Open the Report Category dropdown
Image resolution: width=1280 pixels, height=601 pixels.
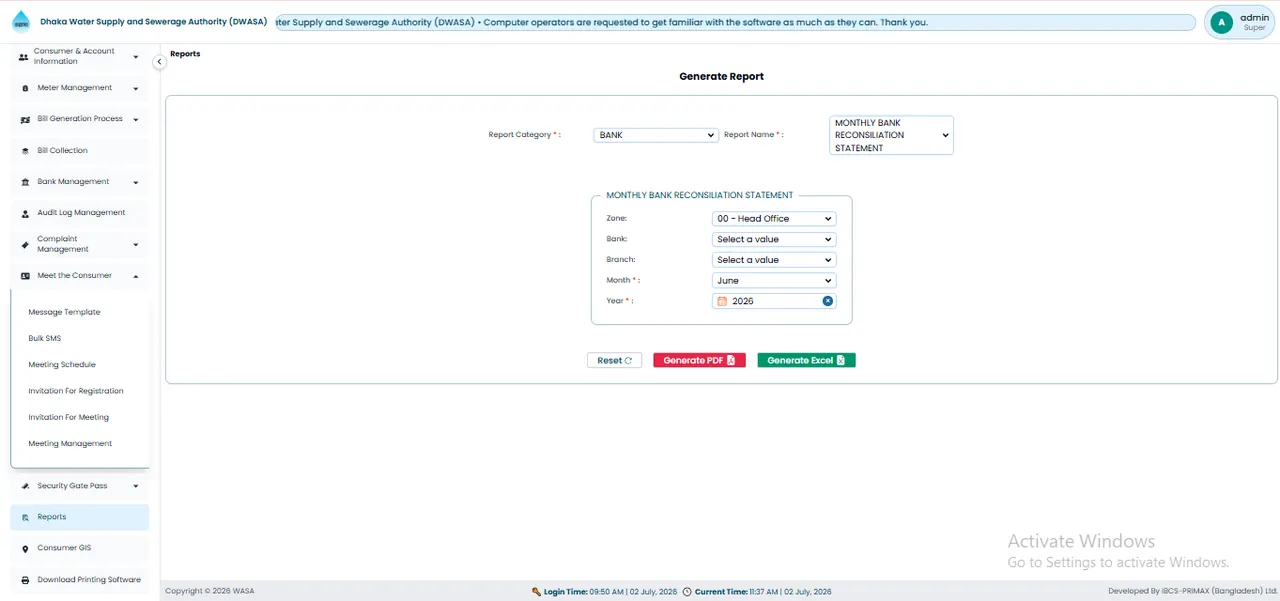point(656,135)
